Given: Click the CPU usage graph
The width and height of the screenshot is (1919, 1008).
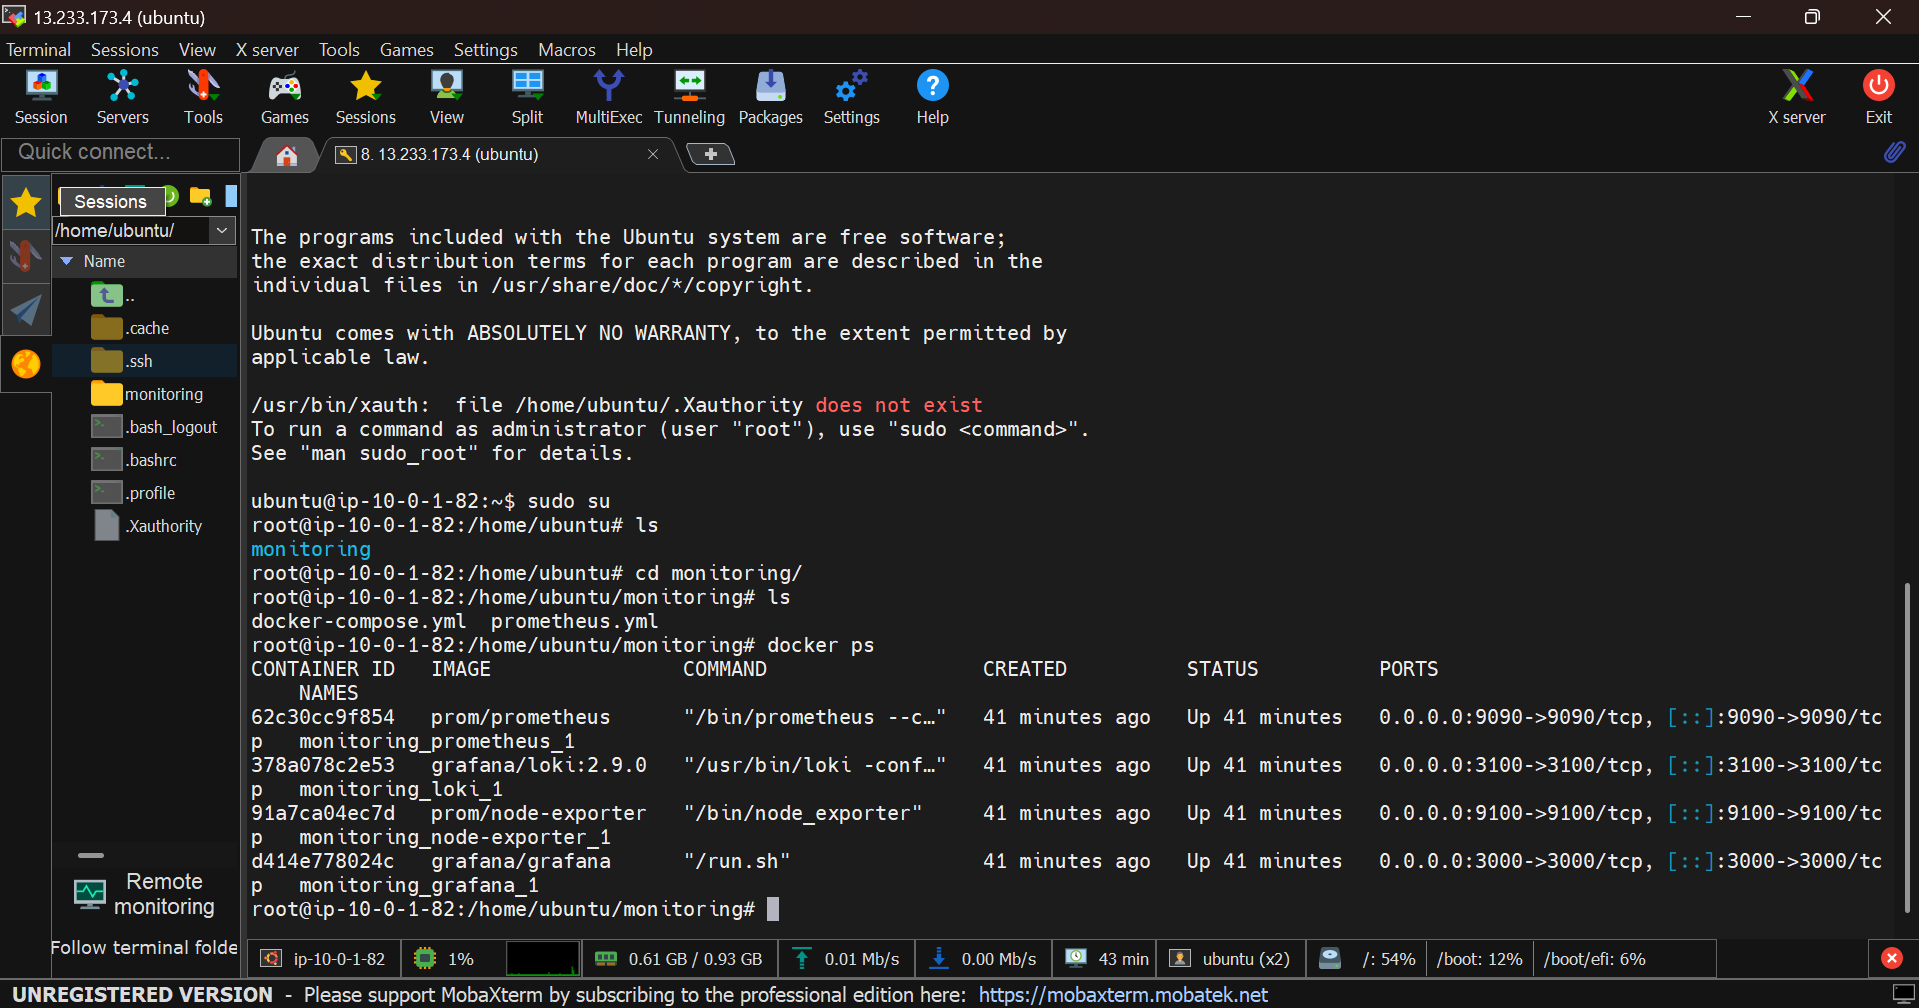Looking at the screenshot, I should pyautogui.click(x=543, y=958).
